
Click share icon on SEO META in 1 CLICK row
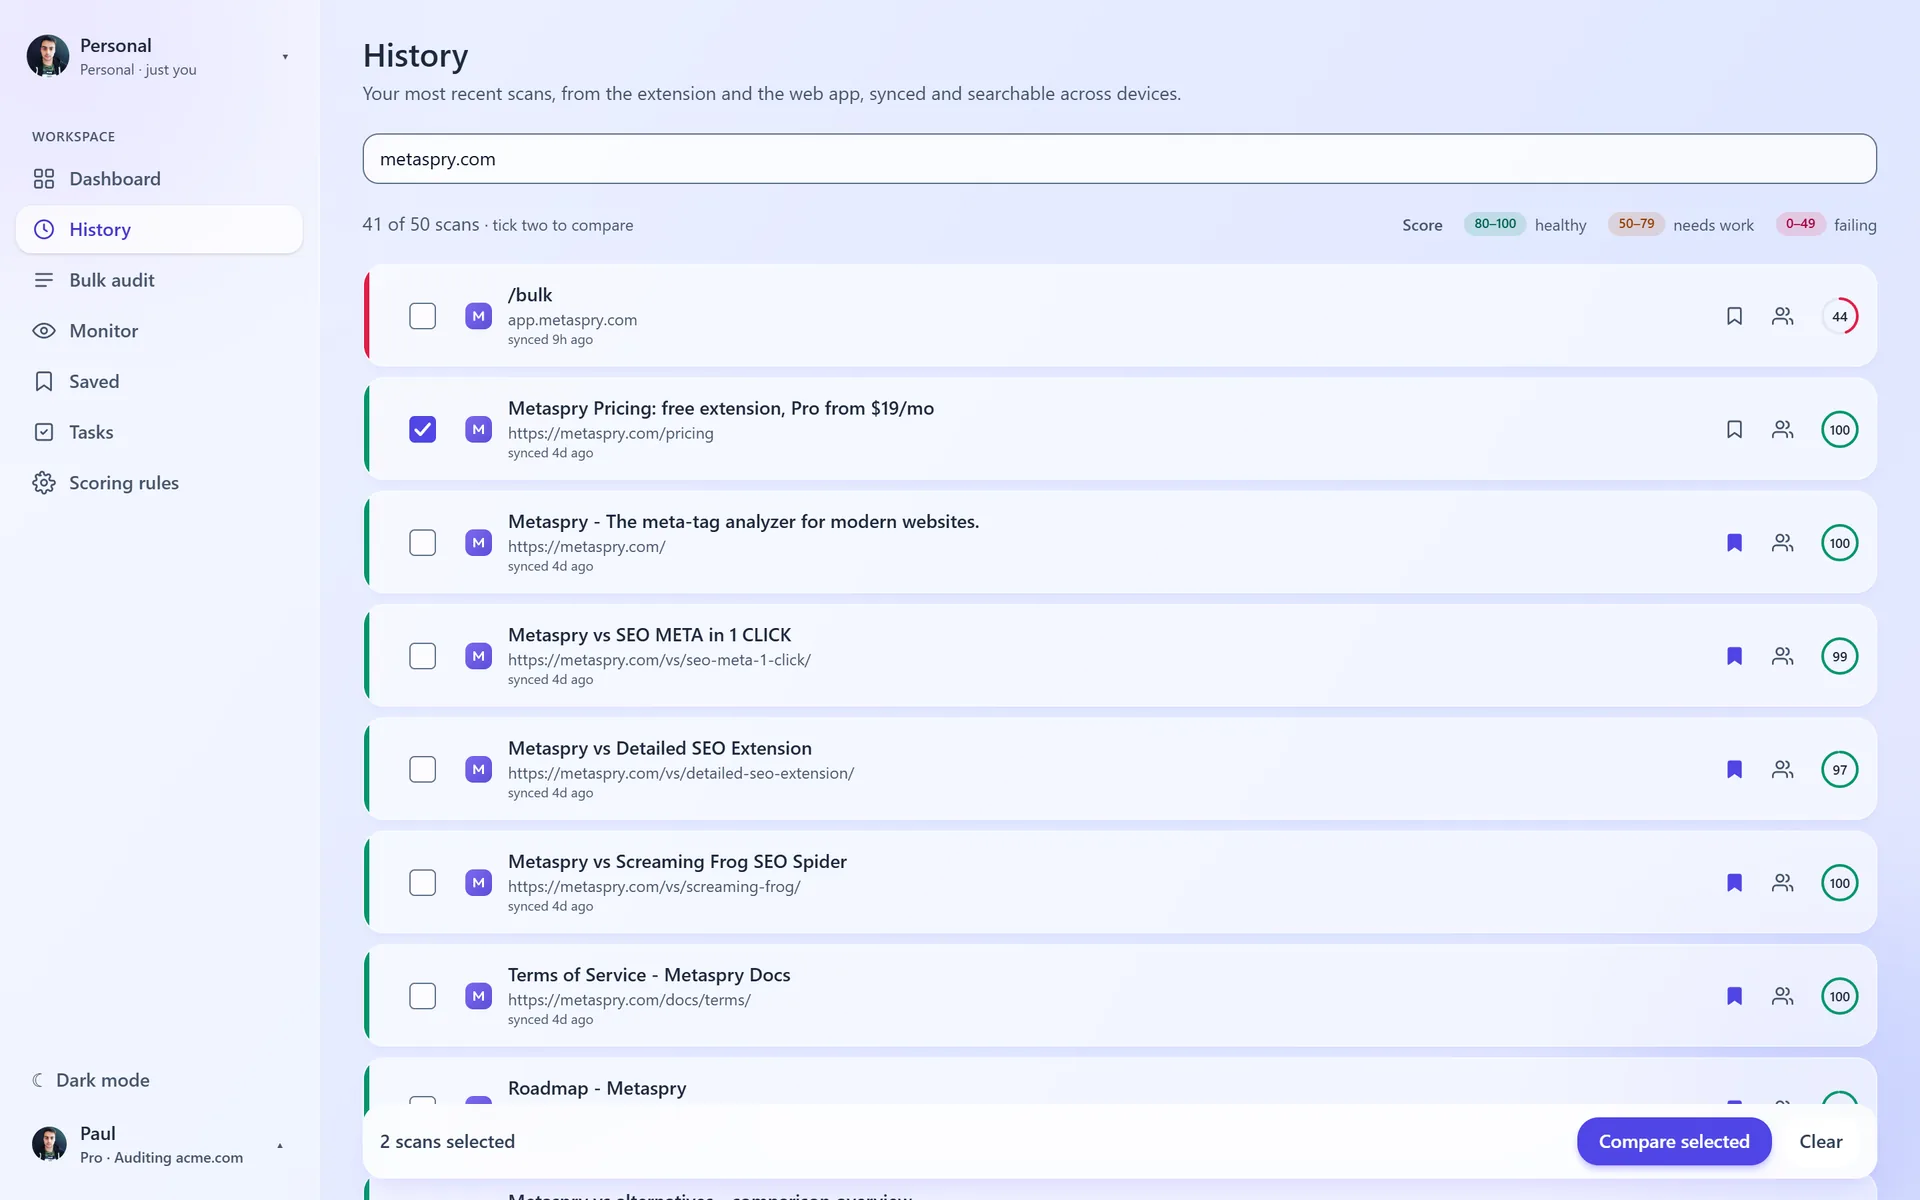click(1782, 656)
